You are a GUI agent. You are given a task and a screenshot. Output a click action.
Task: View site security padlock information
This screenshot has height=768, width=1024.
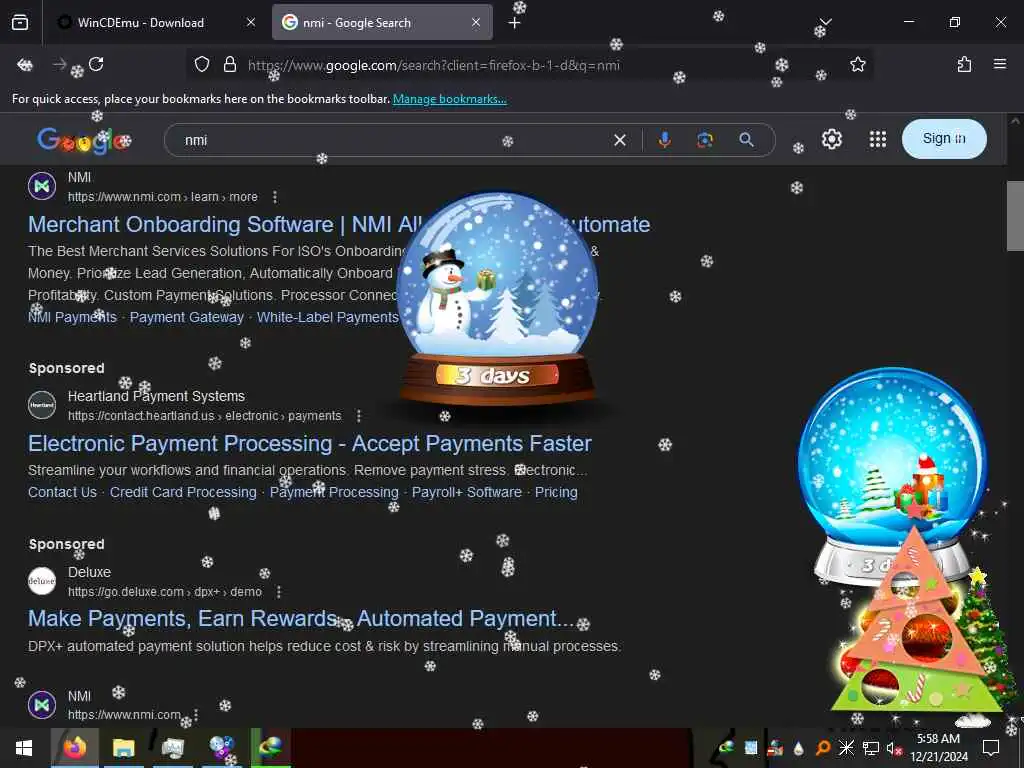230,65
